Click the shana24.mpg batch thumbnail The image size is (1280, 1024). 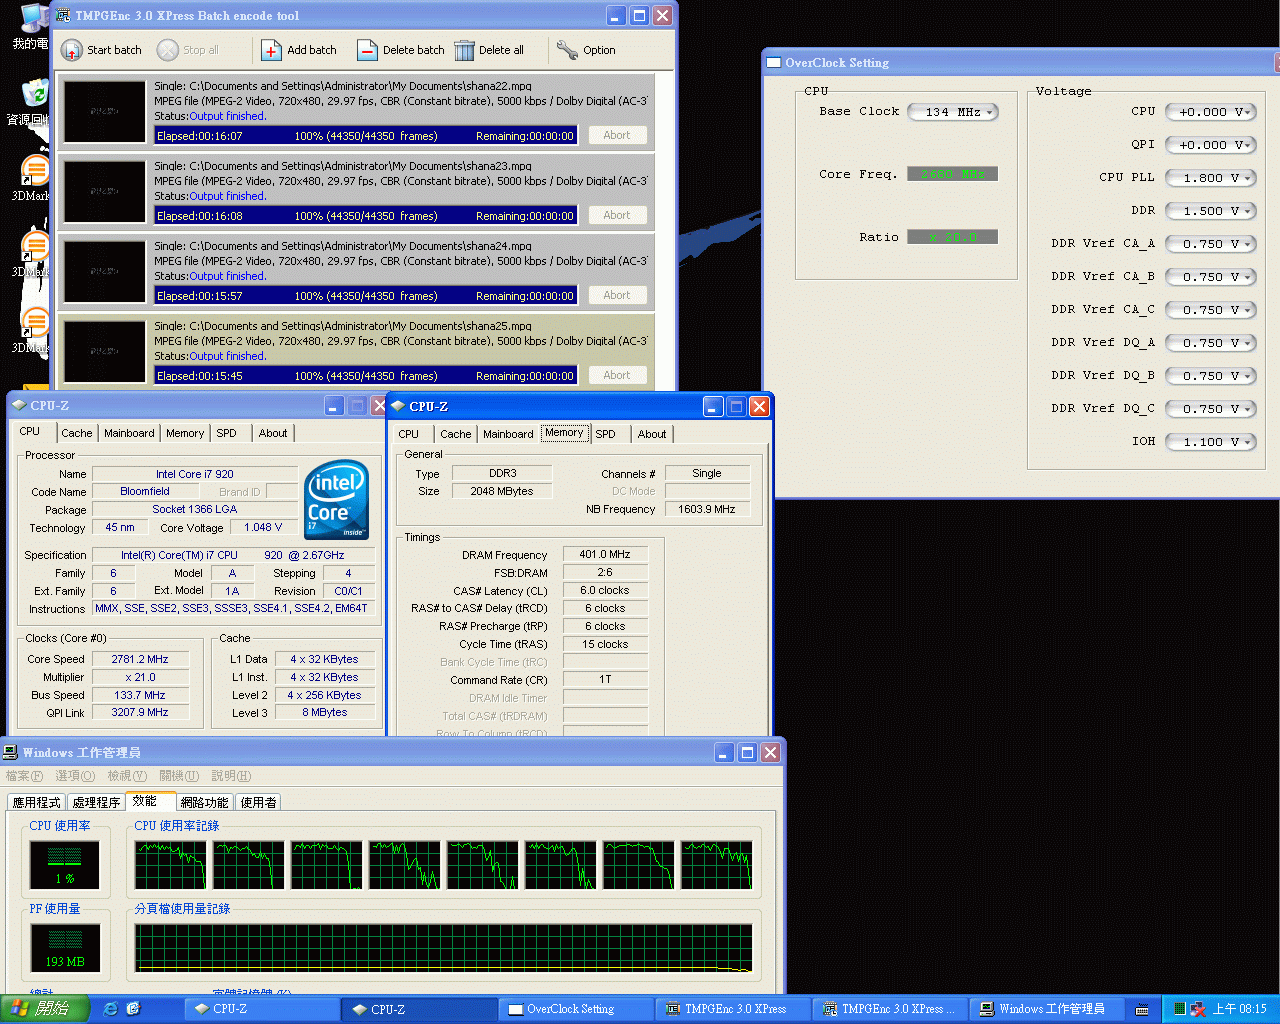pyautogui.click(x=104, y=272)
